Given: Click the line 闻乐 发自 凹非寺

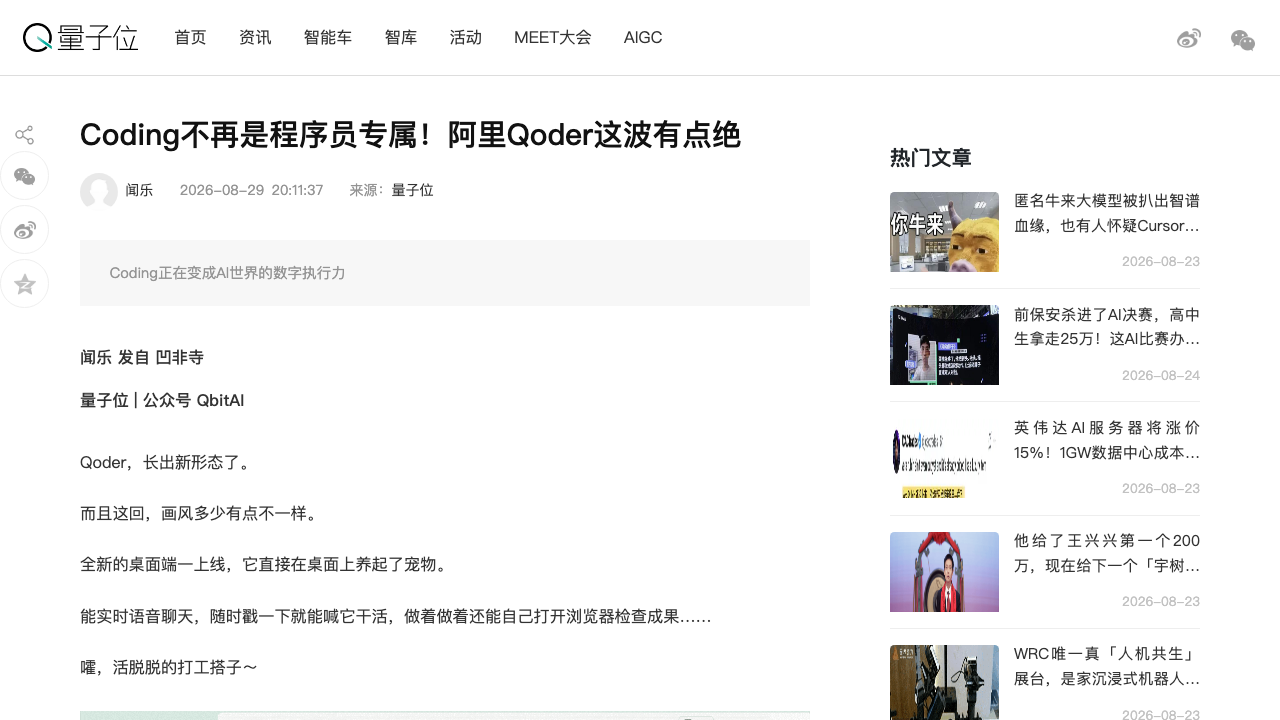Looking at the screenshot, I should (x=142, y=358).
